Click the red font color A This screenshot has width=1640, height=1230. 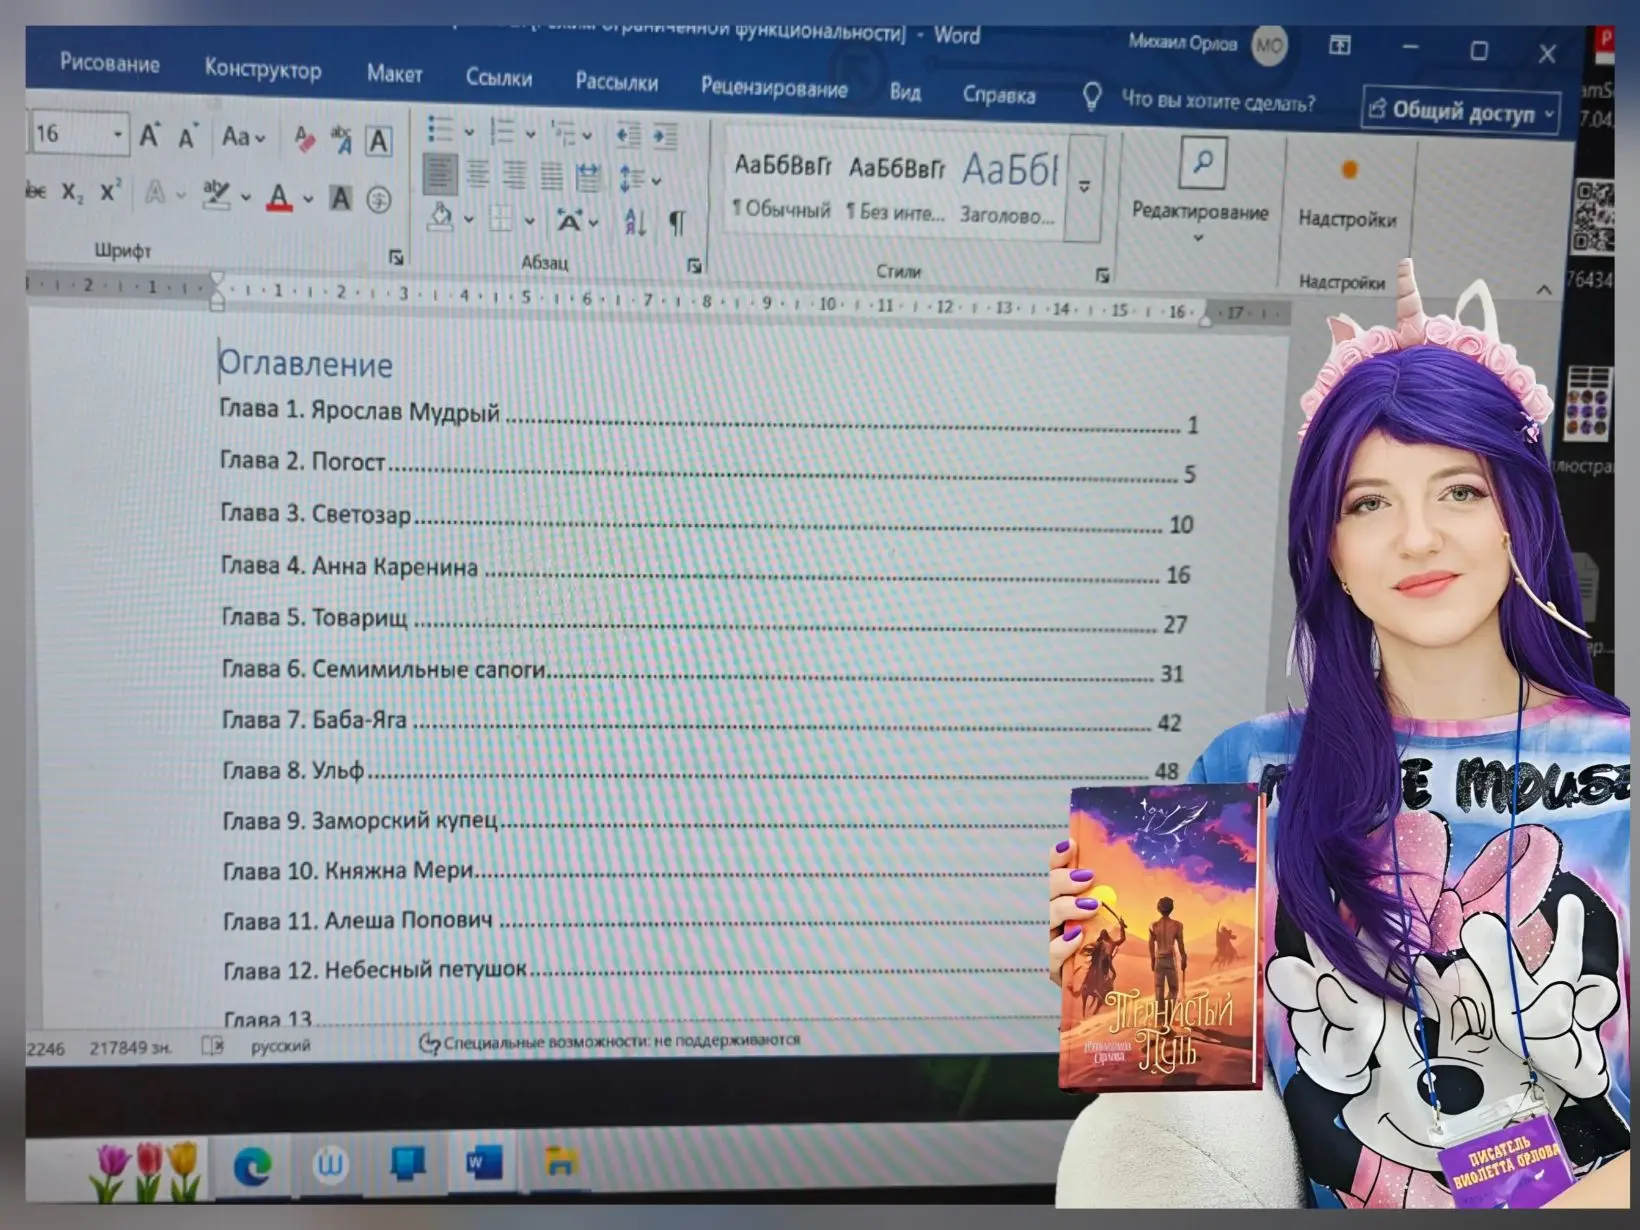tap(279, 198)
